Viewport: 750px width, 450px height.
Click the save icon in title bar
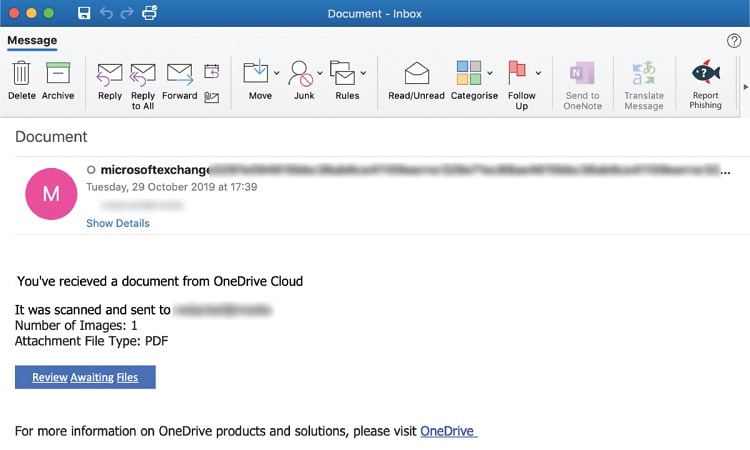(x=84, y=13)
